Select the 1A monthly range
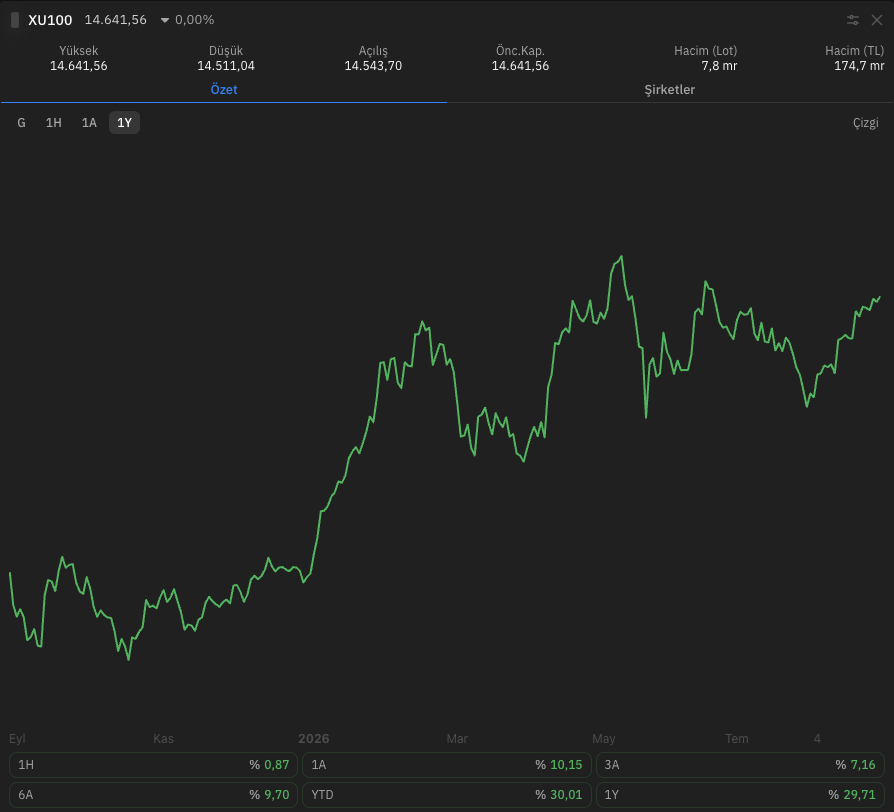 (89, 123)
